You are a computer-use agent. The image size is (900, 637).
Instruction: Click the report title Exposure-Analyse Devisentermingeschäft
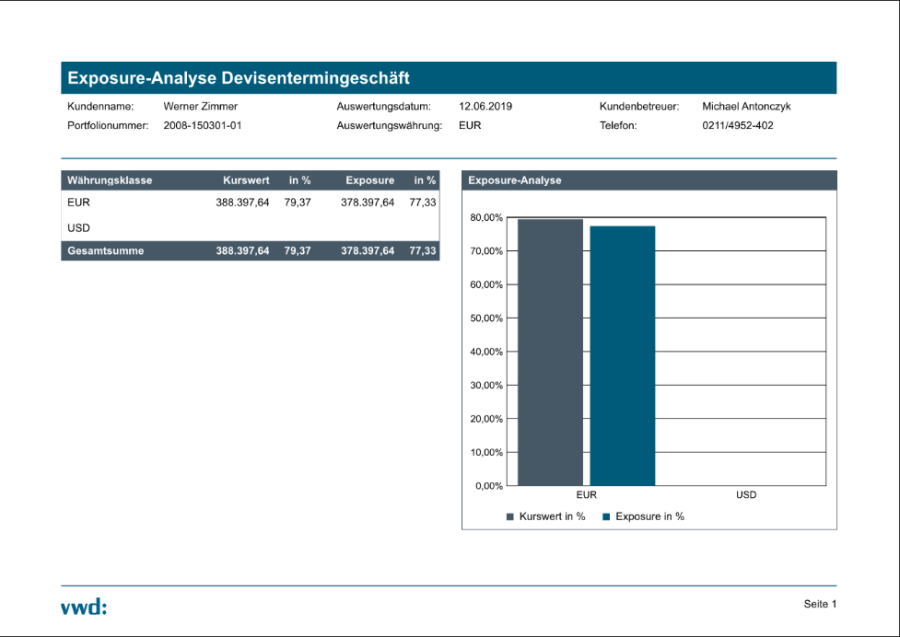pyautogui.click(x=238, y=78)
